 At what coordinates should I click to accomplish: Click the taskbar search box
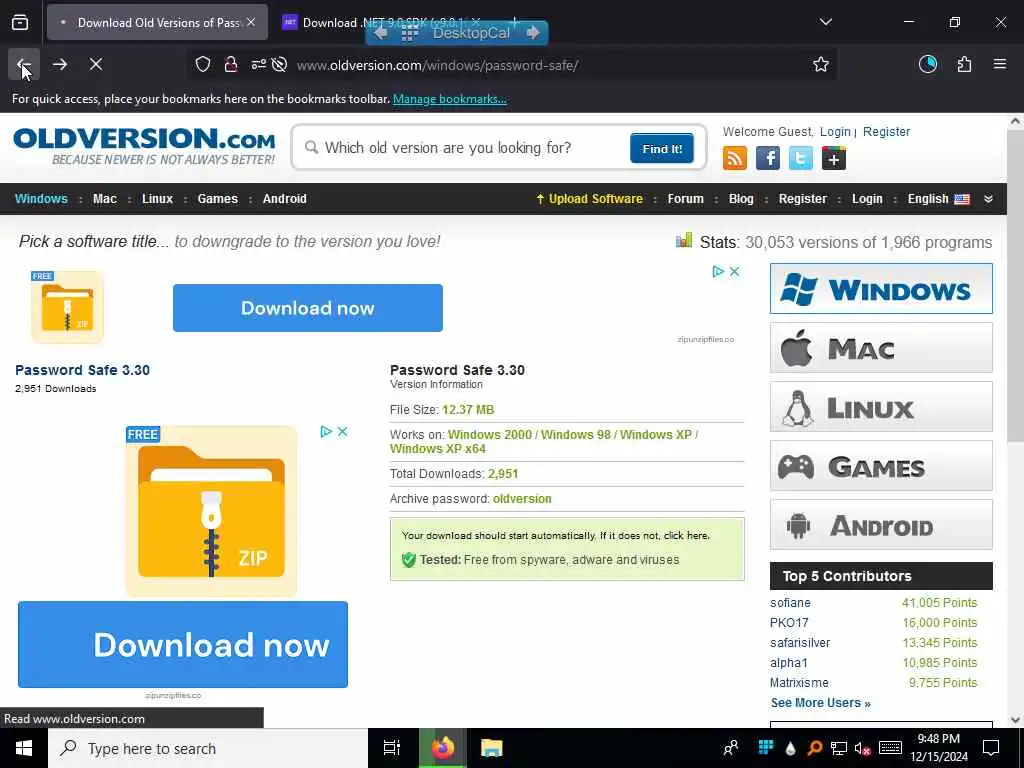208,748
